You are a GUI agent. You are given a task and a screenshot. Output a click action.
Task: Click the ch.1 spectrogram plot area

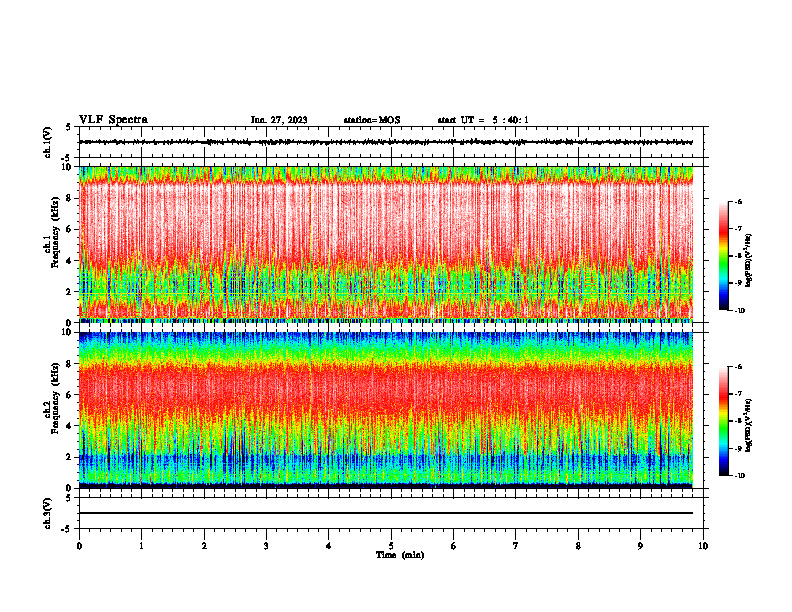point(385,244)
